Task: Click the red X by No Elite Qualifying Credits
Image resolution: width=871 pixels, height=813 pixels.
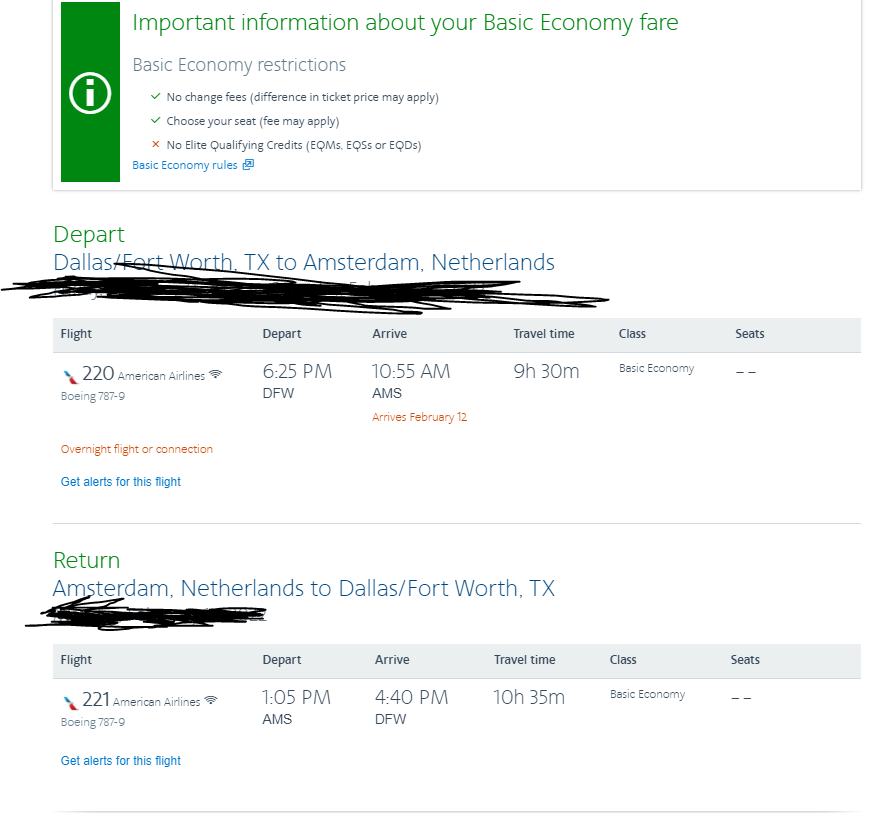Action: 155,145
